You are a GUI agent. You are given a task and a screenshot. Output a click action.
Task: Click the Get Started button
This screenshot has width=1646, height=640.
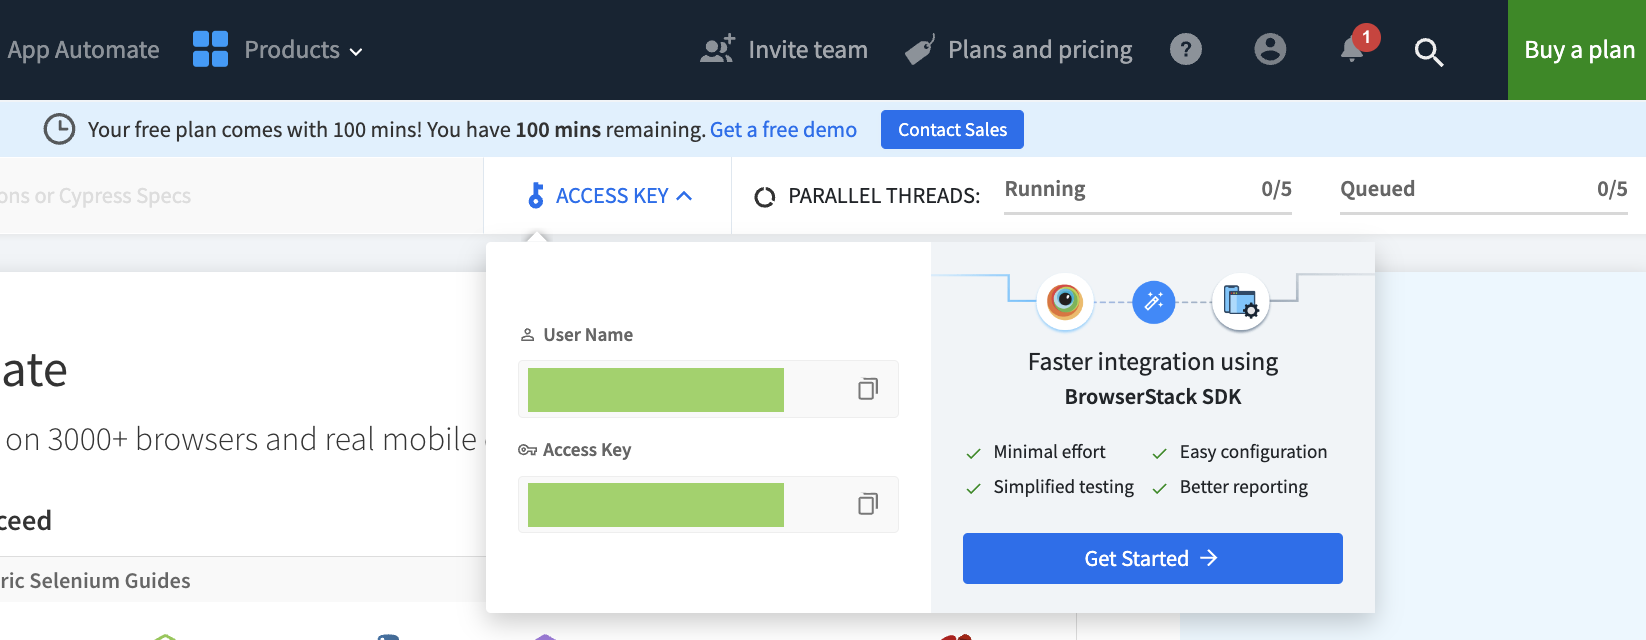[x=1152, y=558]
